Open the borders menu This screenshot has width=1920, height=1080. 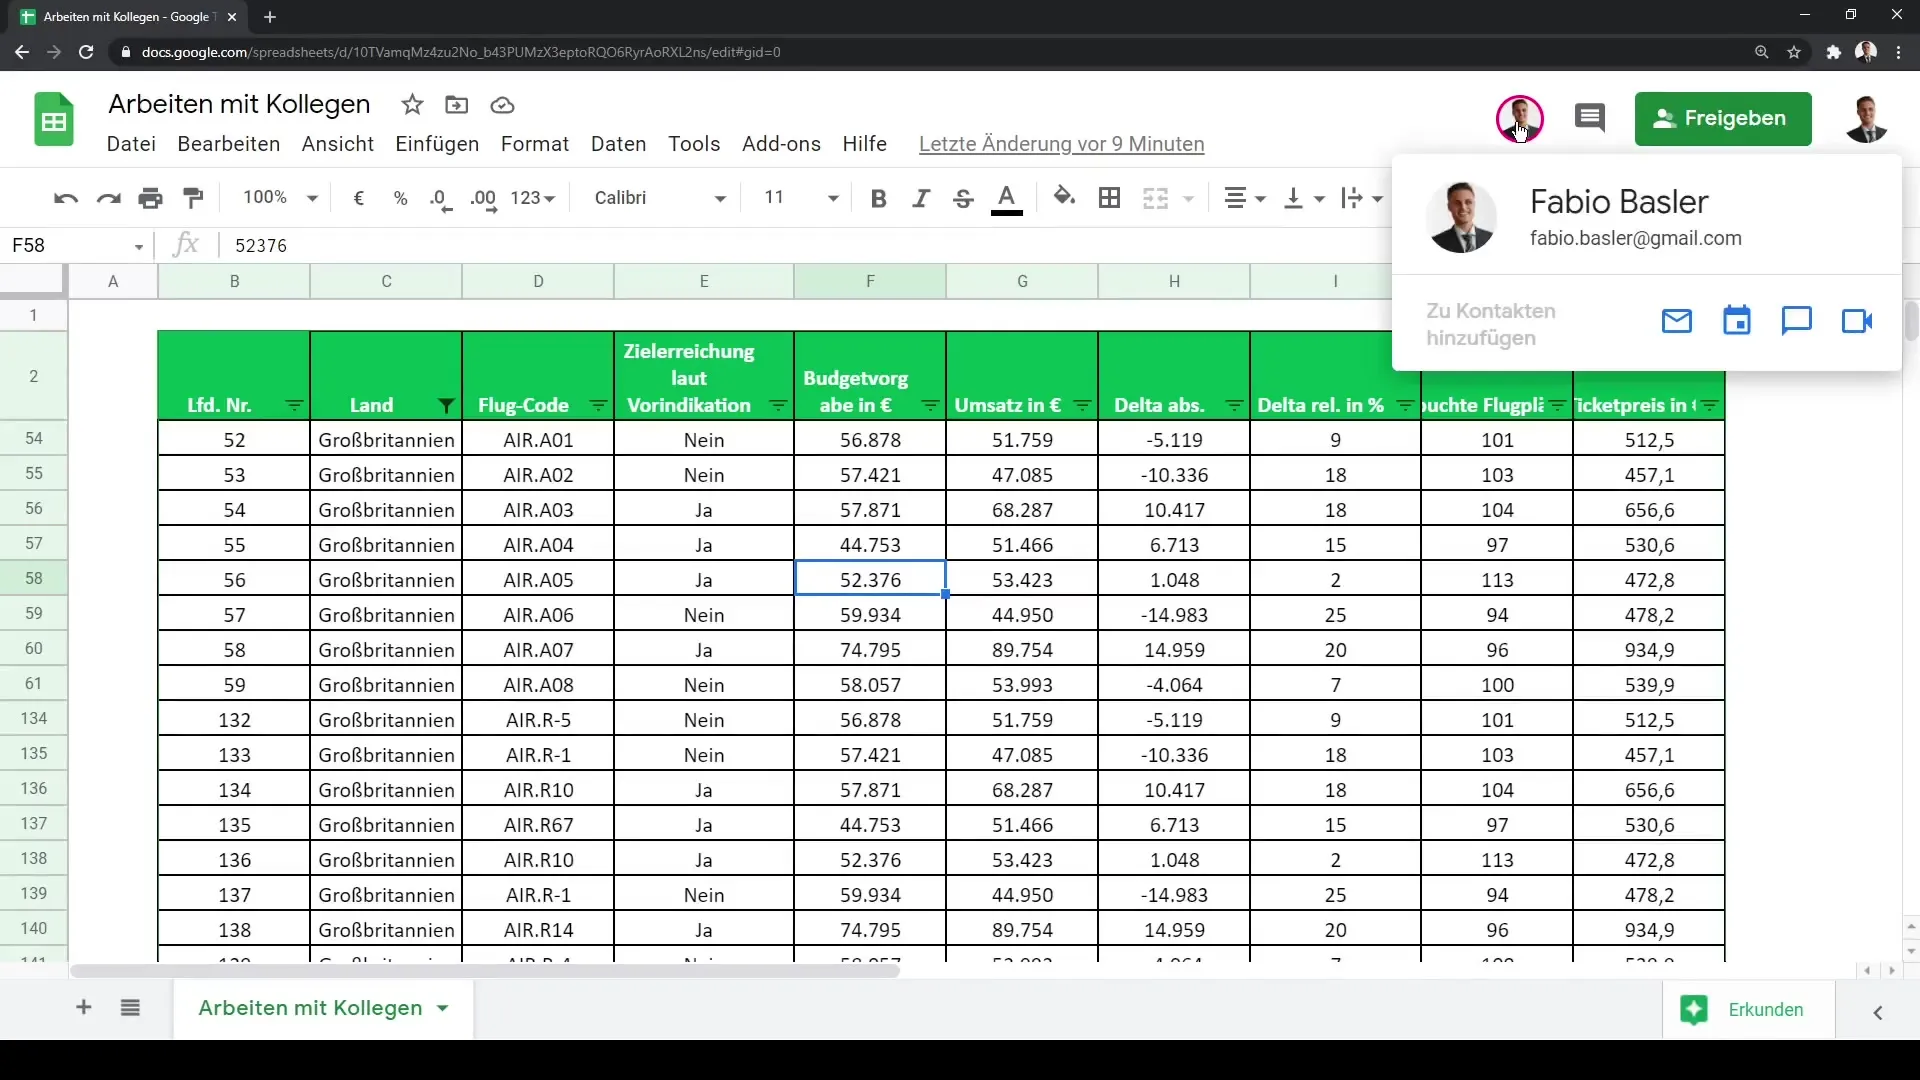click(x=1109, y=198)
